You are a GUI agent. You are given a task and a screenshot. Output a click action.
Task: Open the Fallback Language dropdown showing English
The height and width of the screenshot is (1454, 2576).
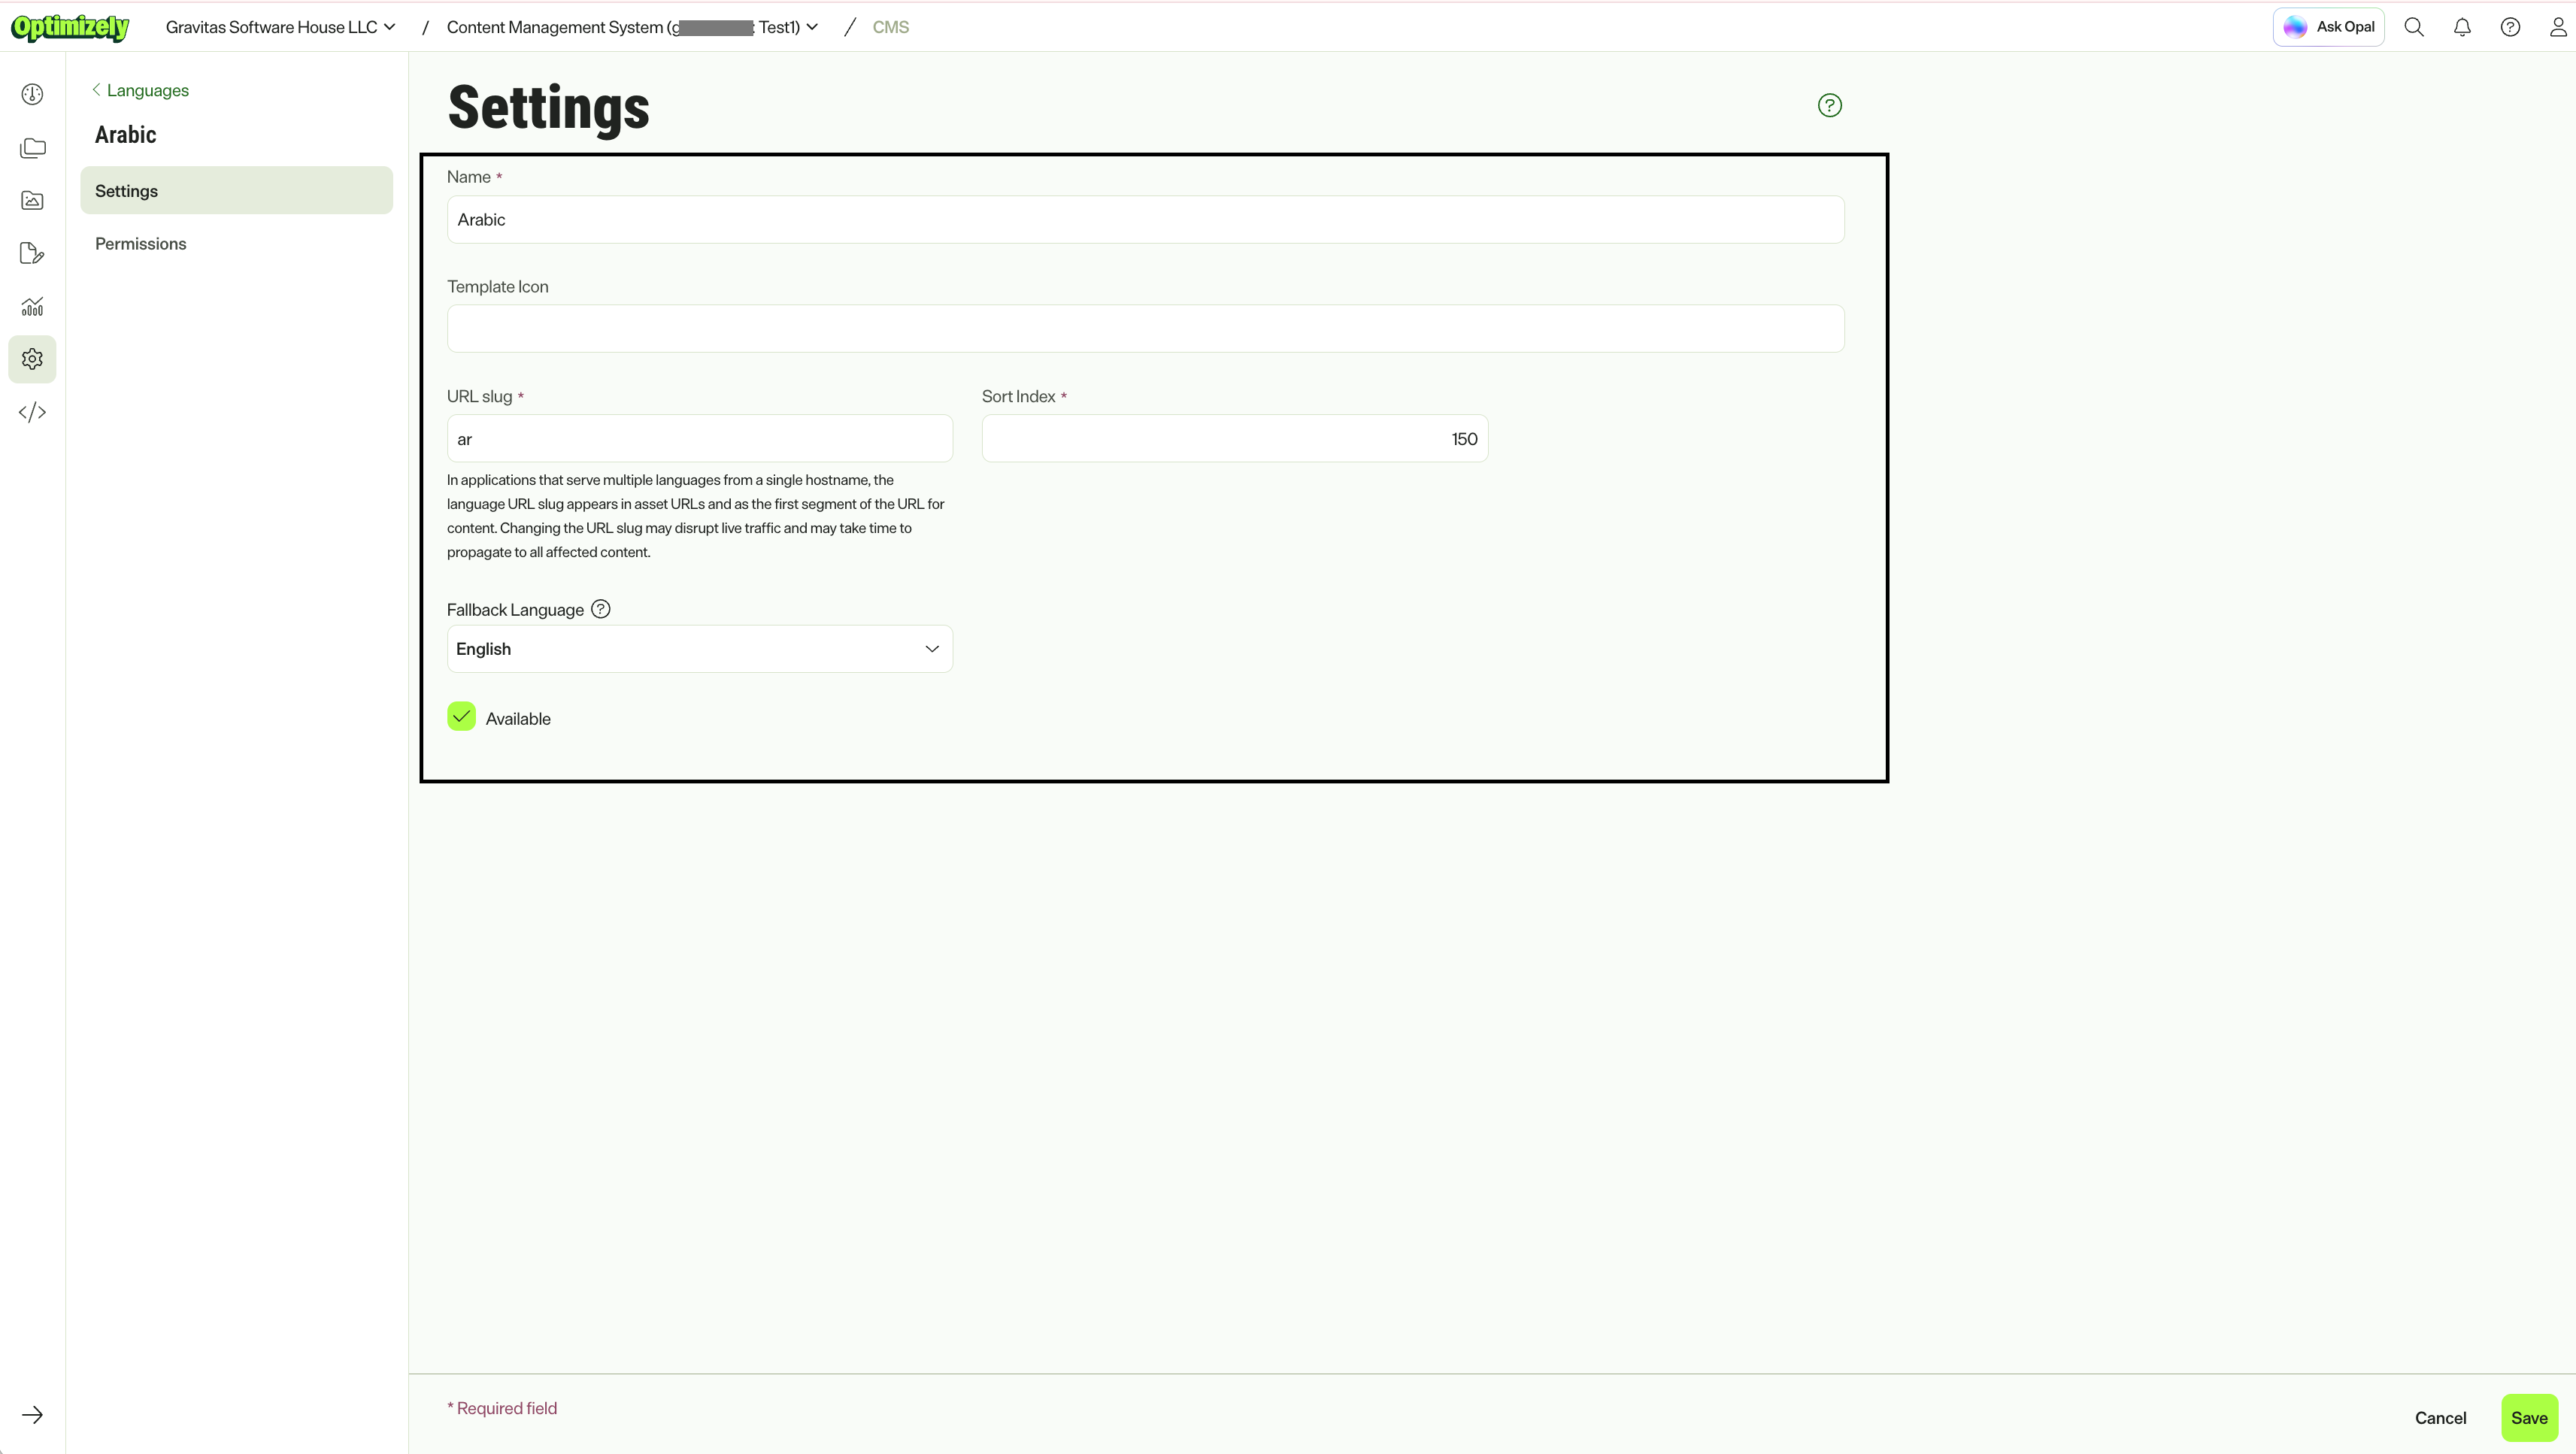(699, 649)
